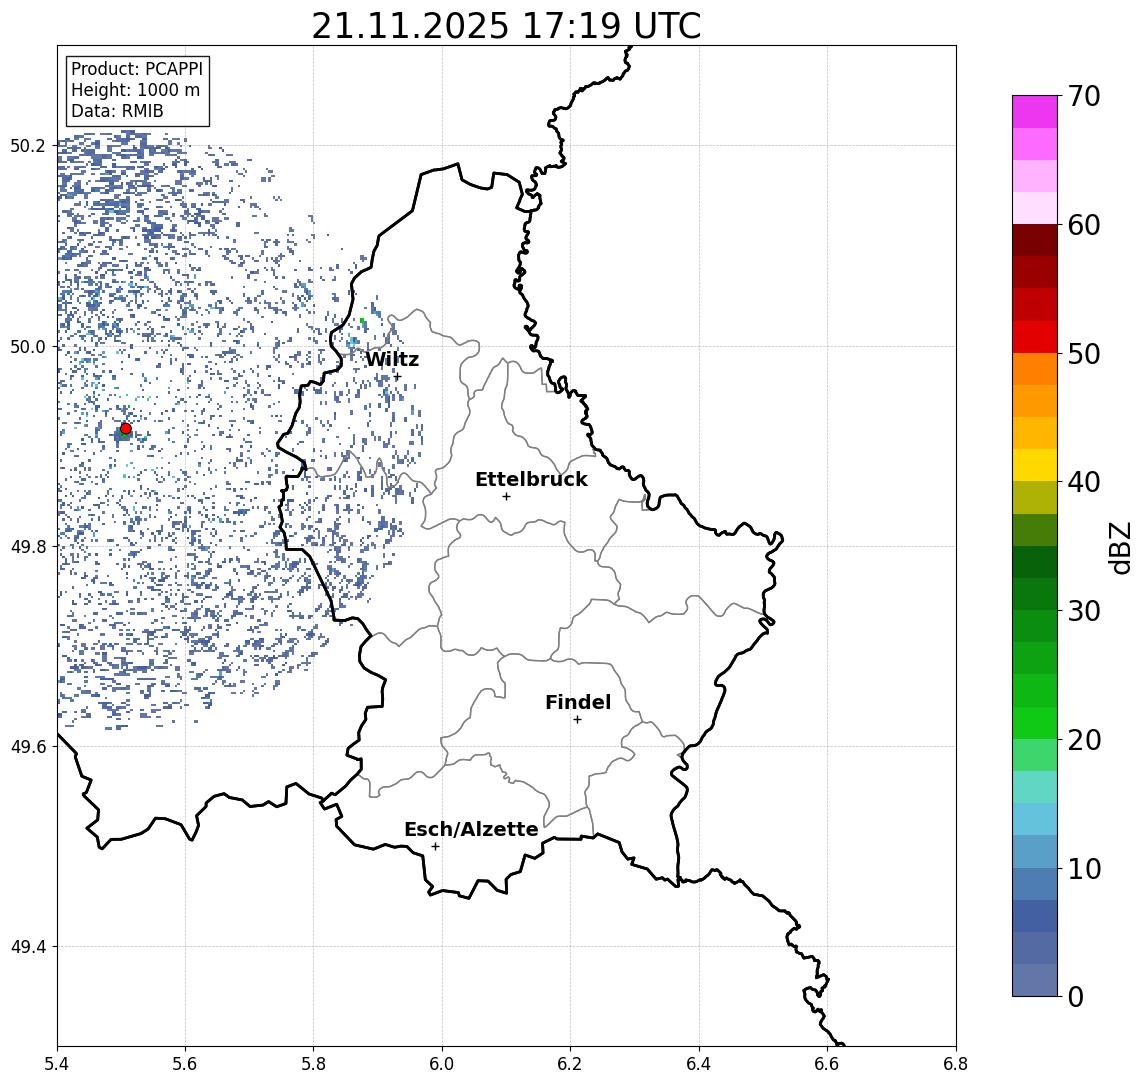This screenshot has width=1145, height=1084.
Task: Click the 'Data: RMIB' text line
Action: 117,111
